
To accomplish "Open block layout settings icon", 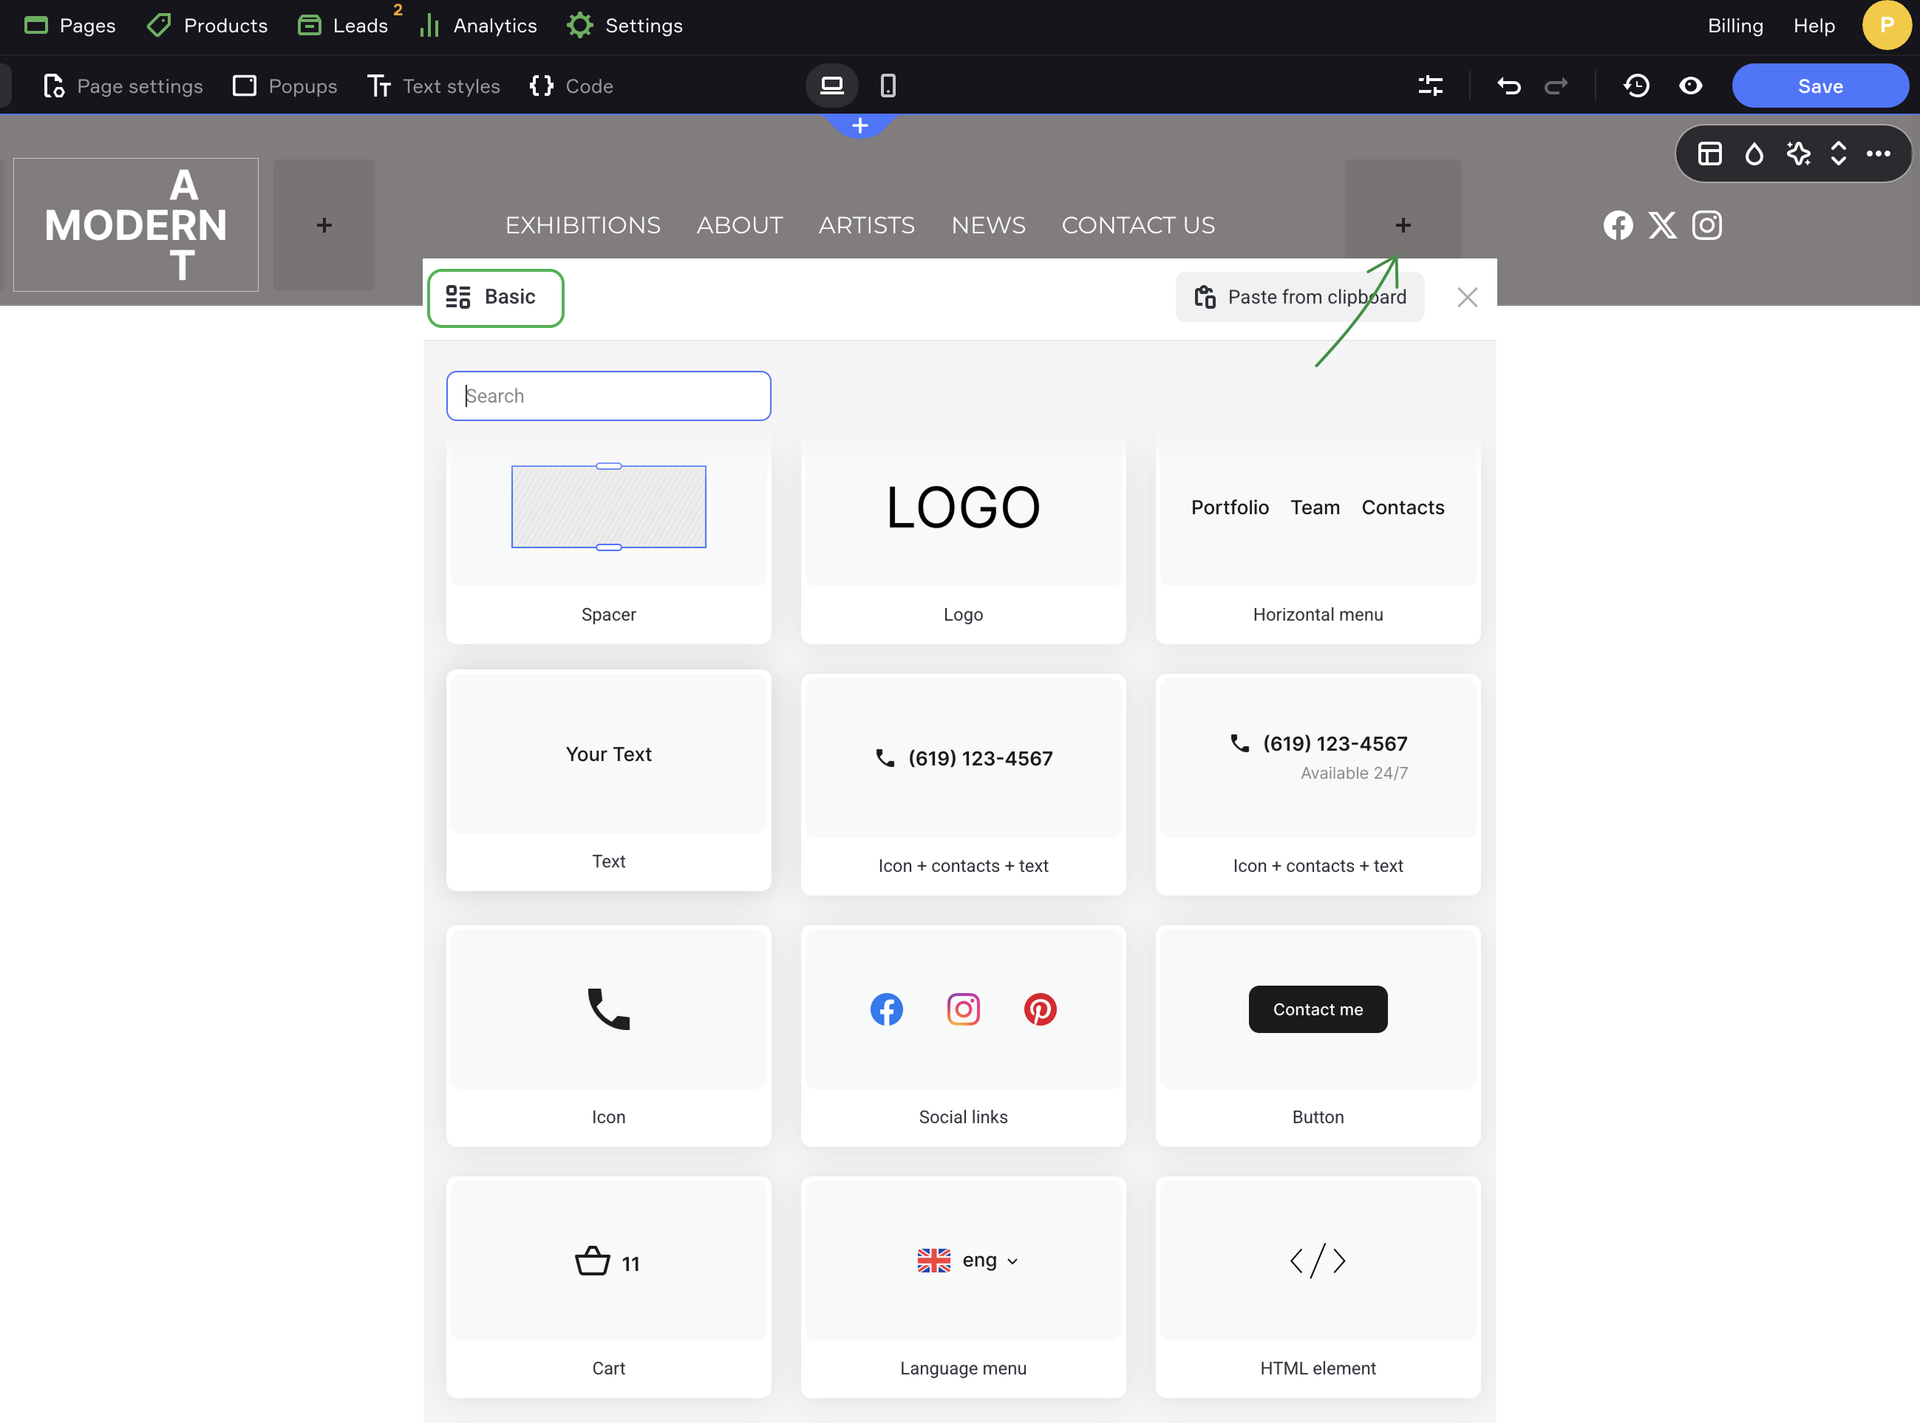I will click(x=1710, y=154).
